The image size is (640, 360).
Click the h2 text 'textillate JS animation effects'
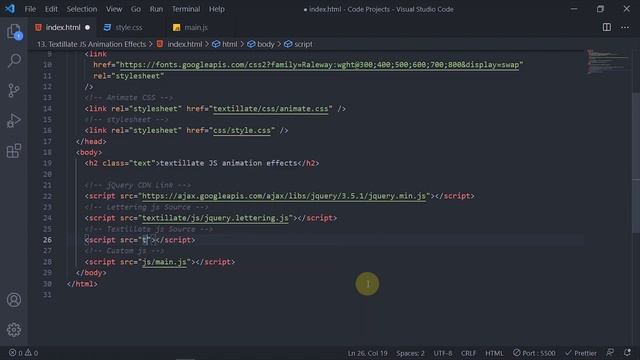(x=229, y=163)
